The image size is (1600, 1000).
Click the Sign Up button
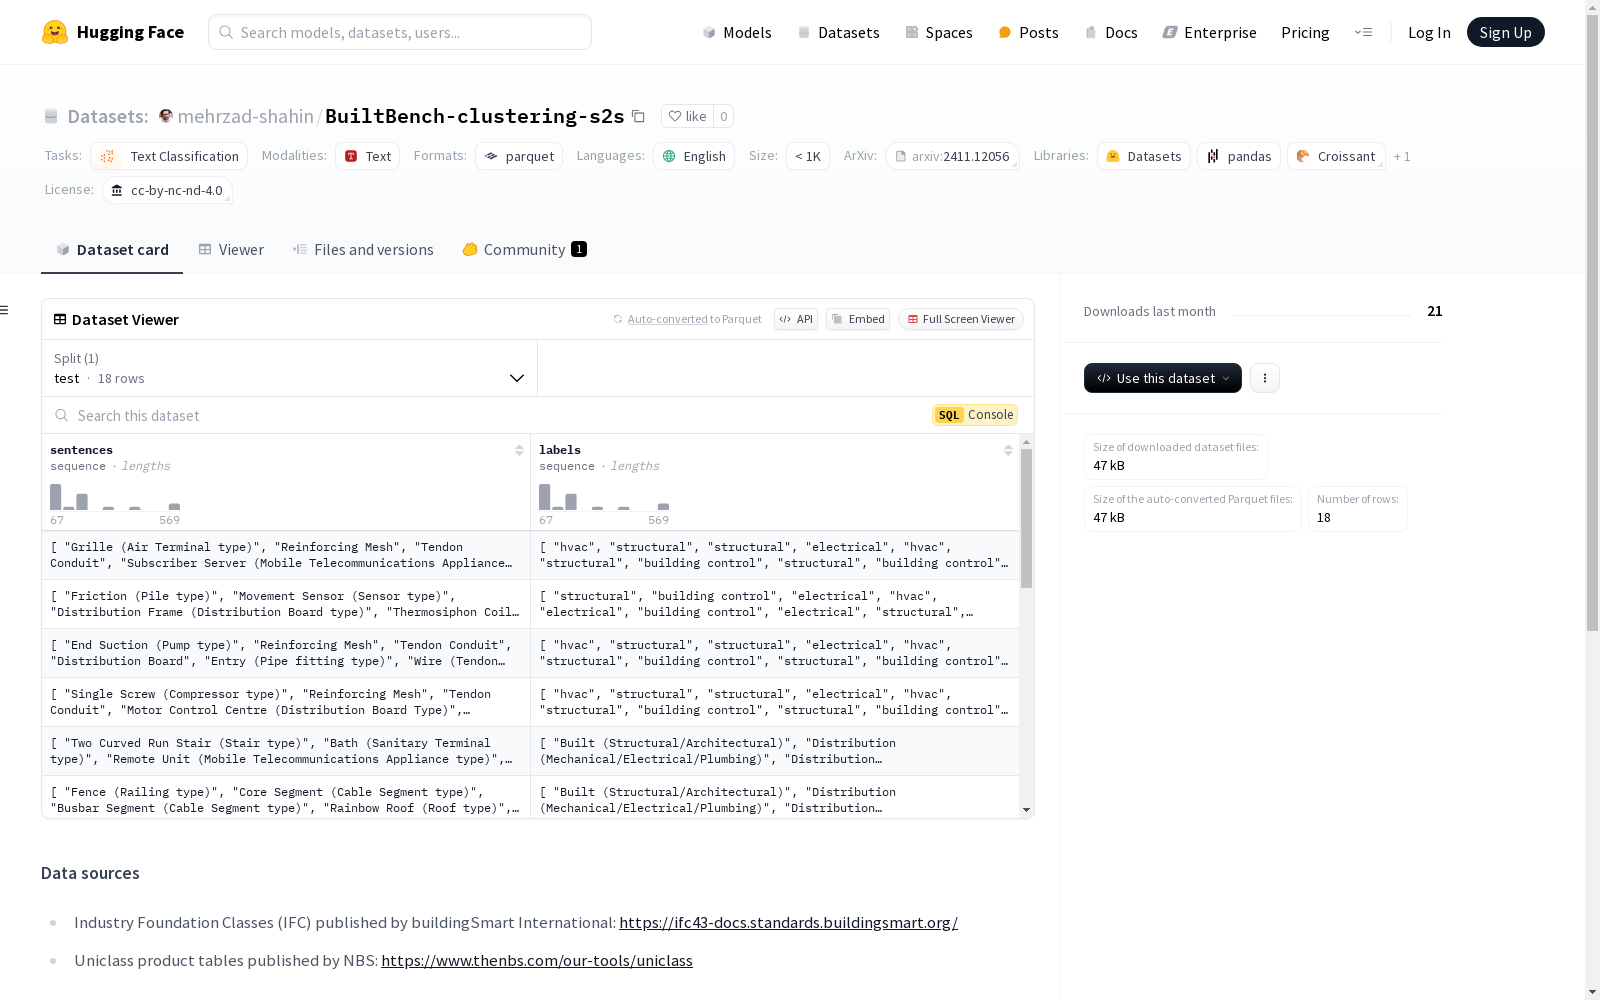[x=1506, y=32]
